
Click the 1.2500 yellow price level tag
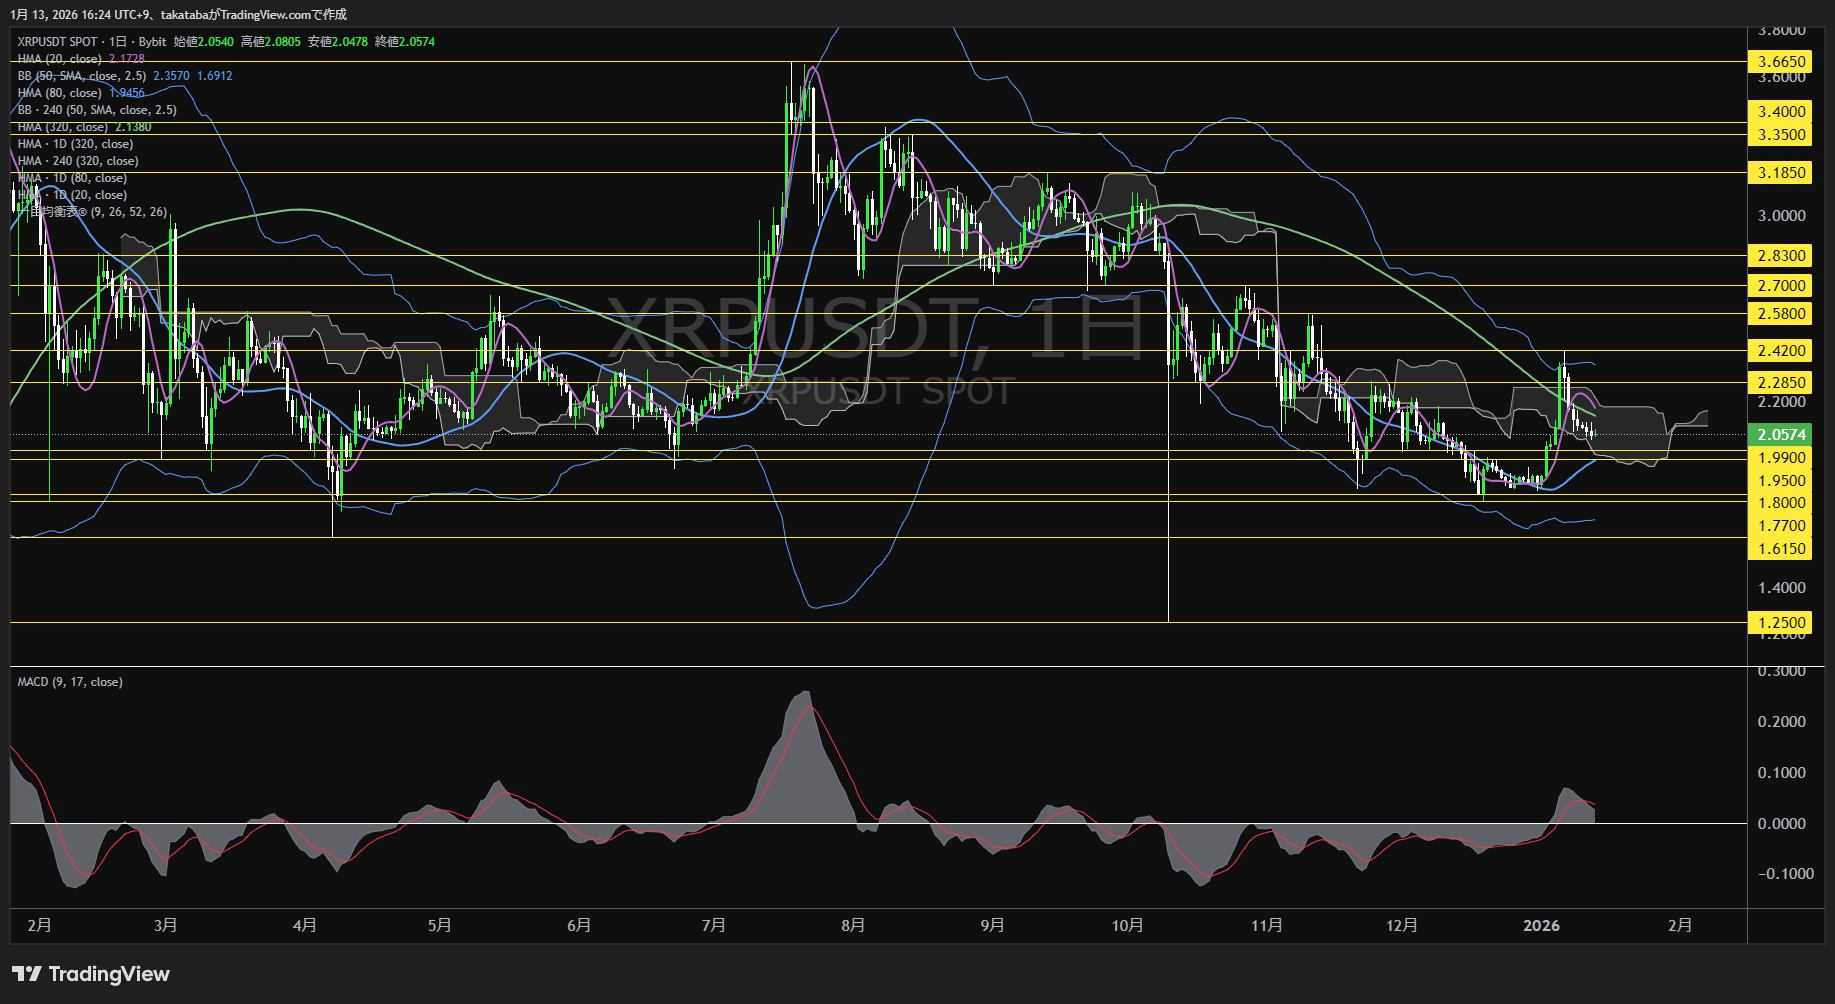(x=1781, y=622)
